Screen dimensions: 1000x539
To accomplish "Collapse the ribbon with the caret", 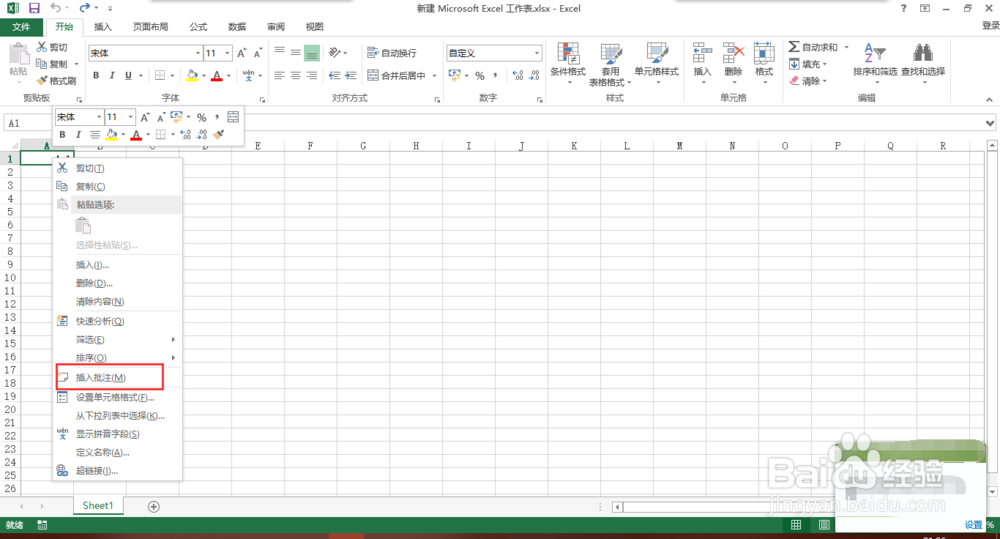I will 989,100.
